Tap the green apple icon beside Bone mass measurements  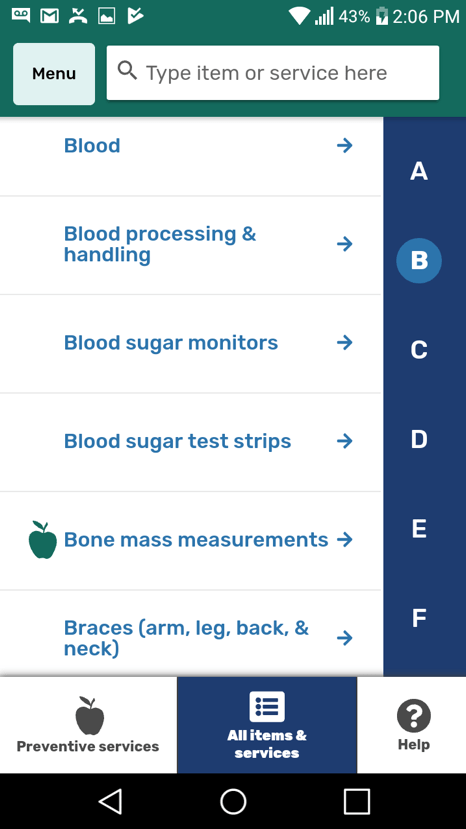click(x=42, y=539)
